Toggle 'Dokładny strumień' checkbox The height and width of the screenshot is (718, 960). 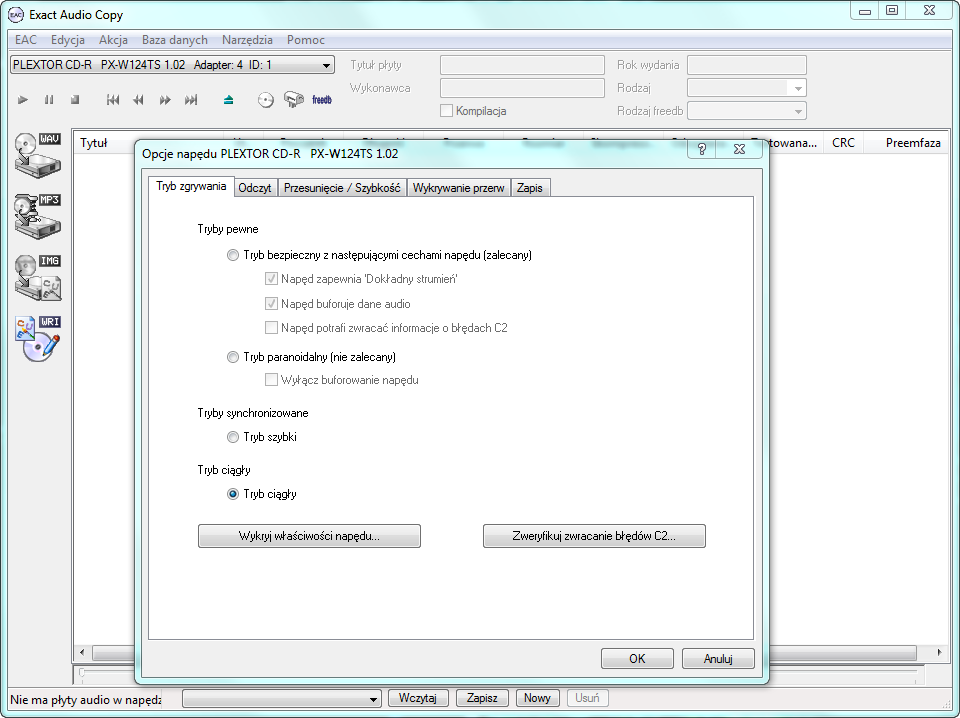pyautogui.click(x=271, y=279)
